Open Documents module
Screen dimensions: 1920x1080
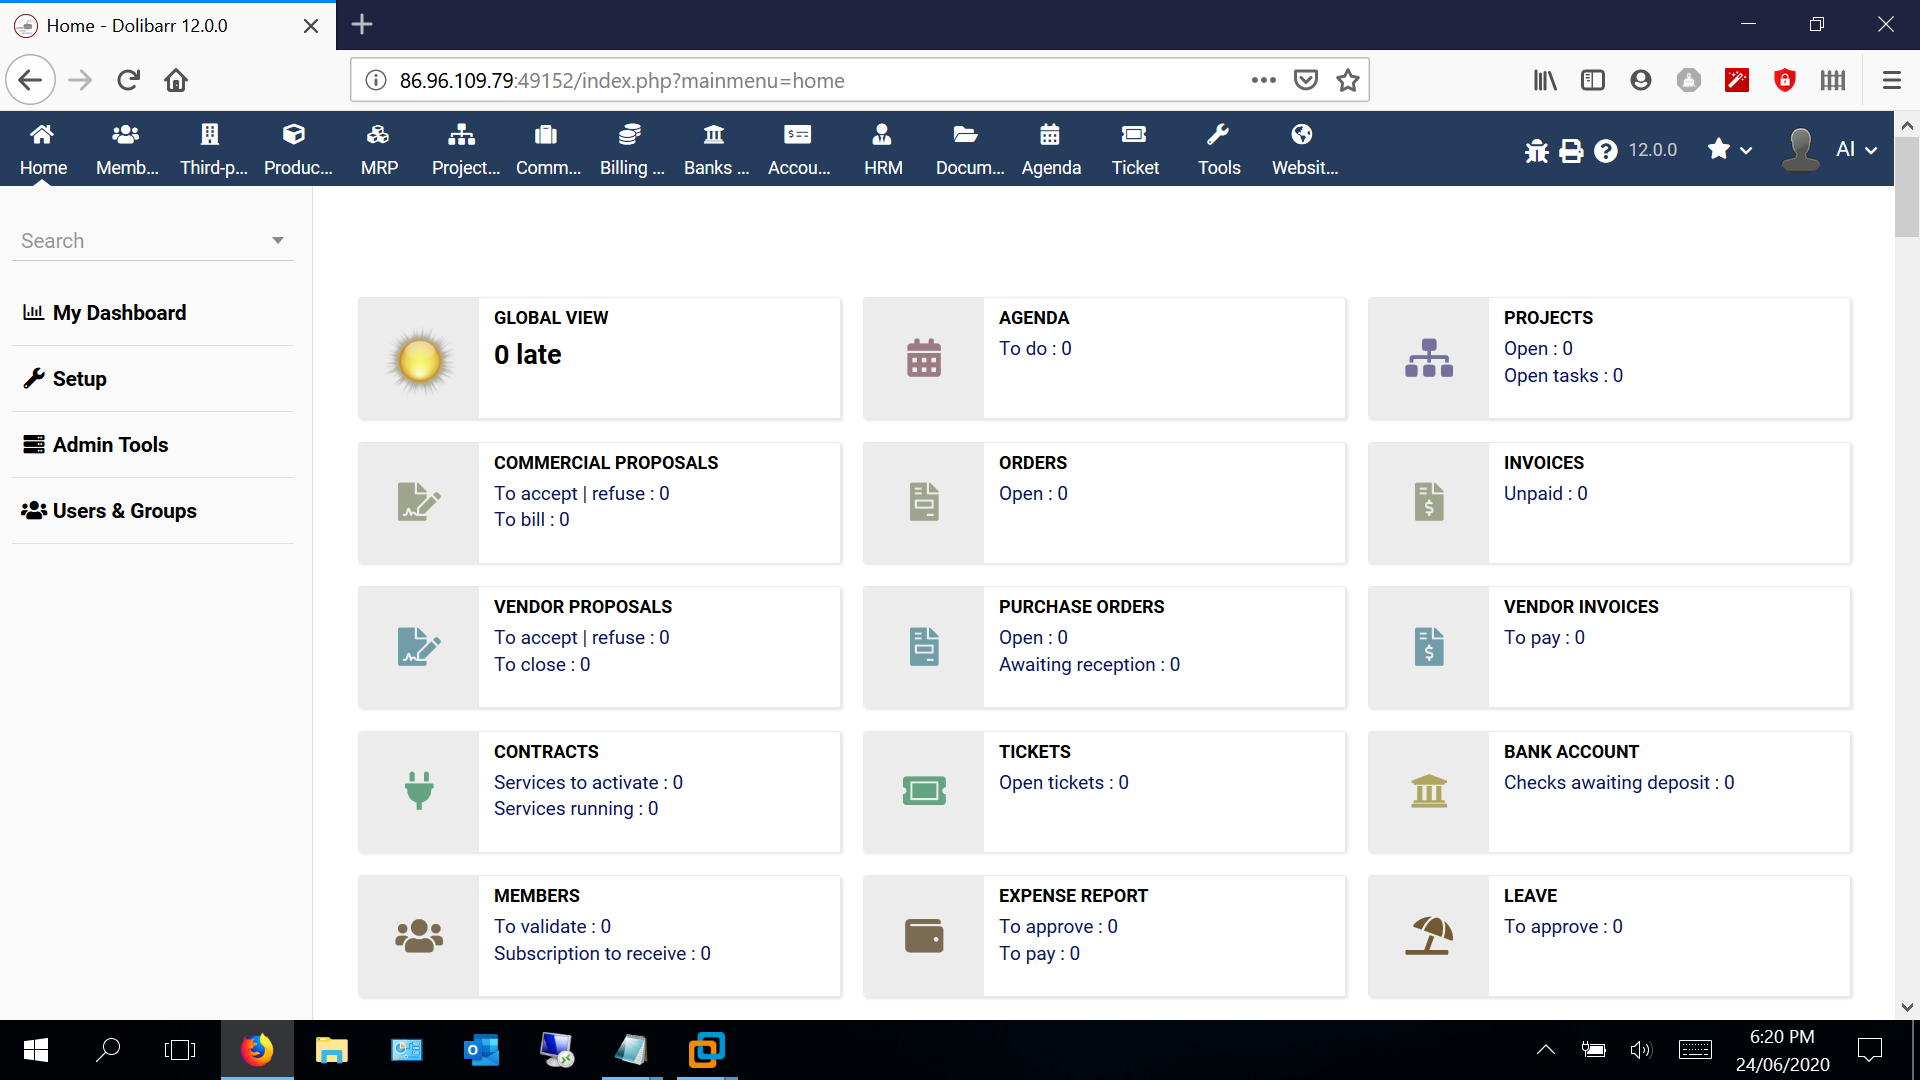coord(969,149)
